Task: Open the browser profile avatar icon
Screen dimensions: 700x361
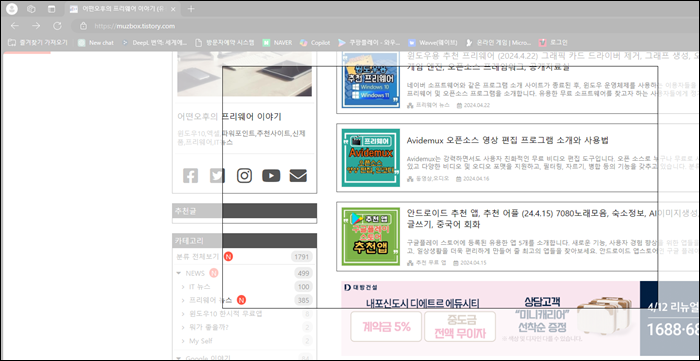Action: [x=12, y=8]
